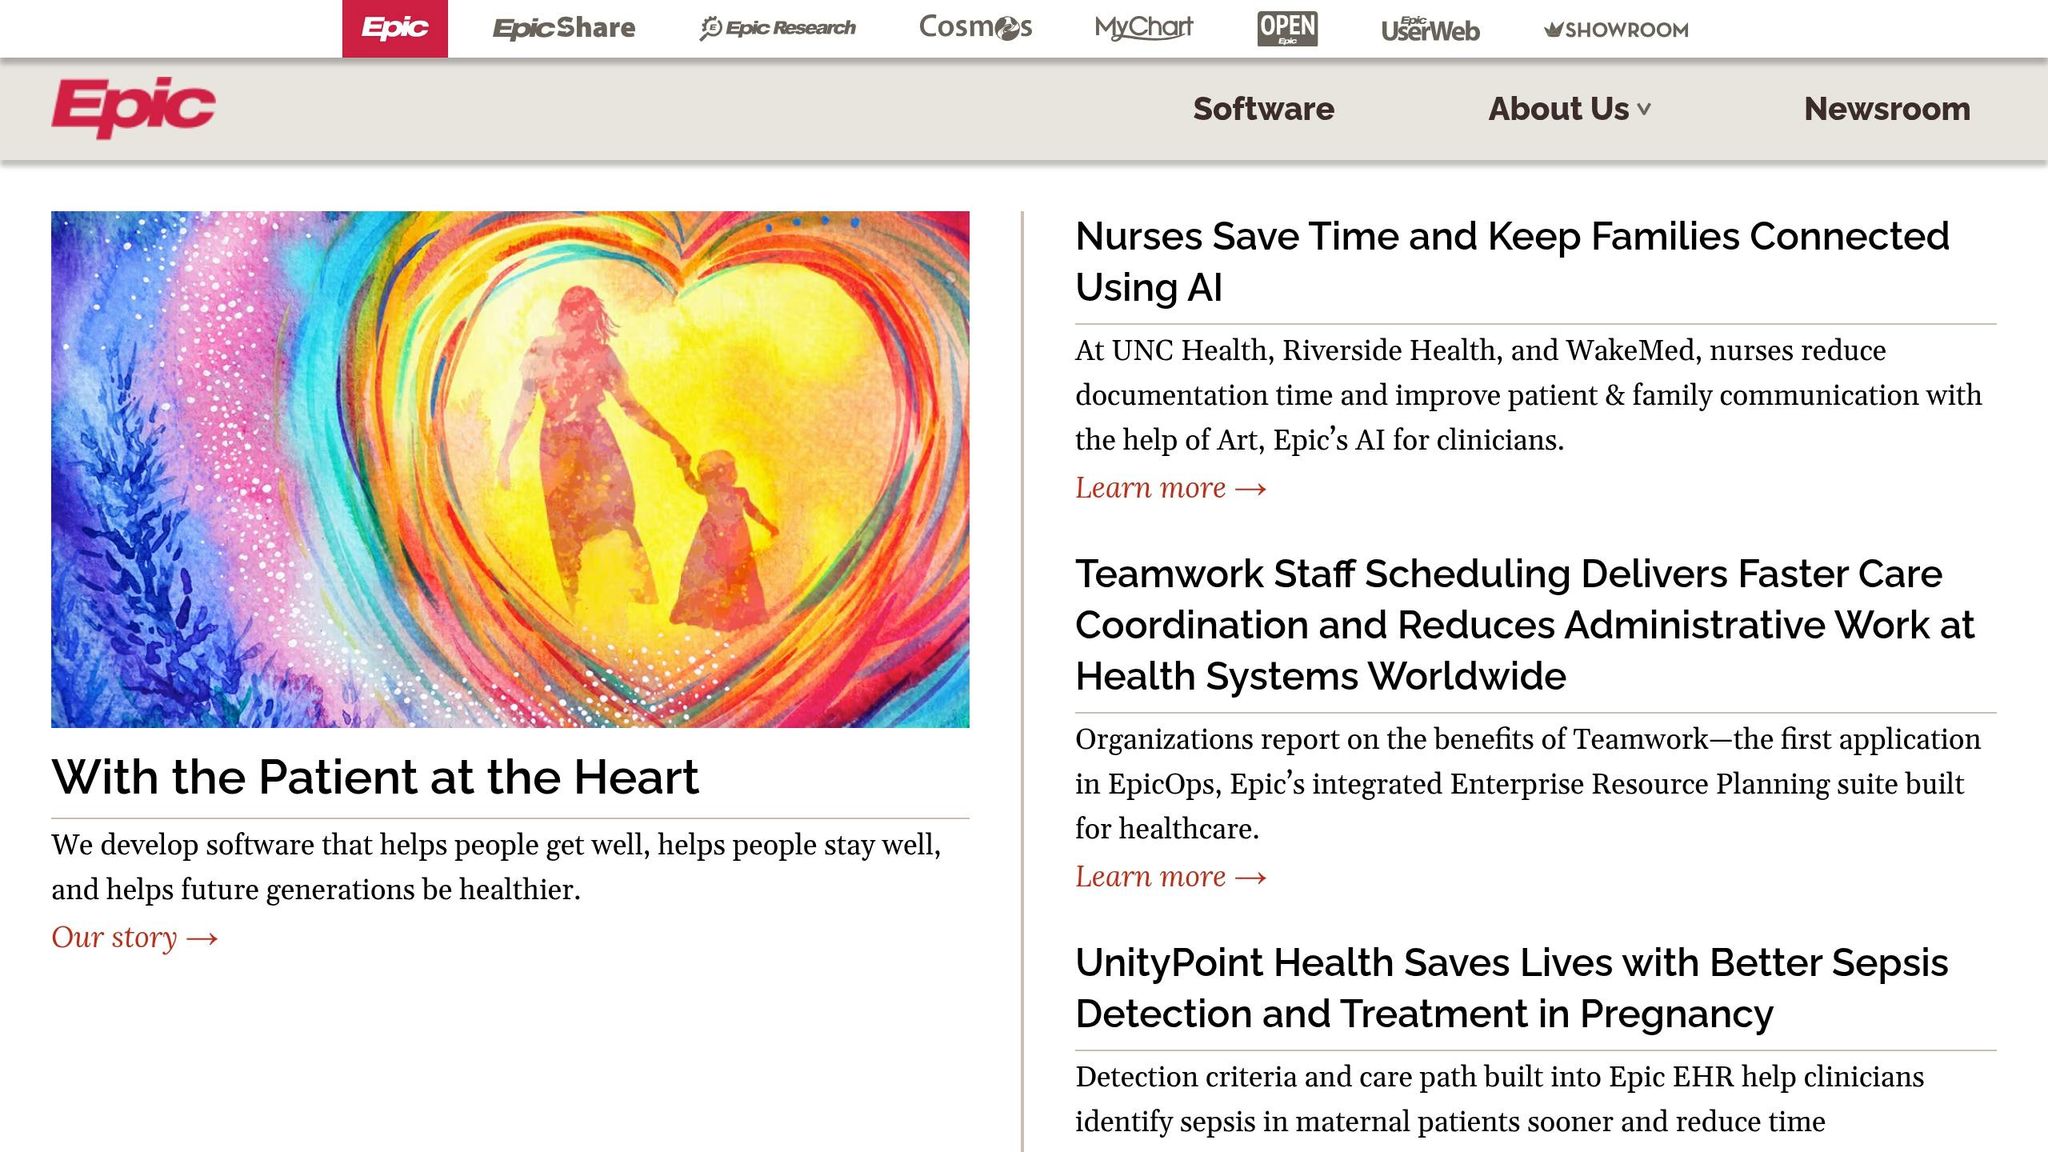Open the UnityPoint Health sepsis article headline

tap(1512, 988)
